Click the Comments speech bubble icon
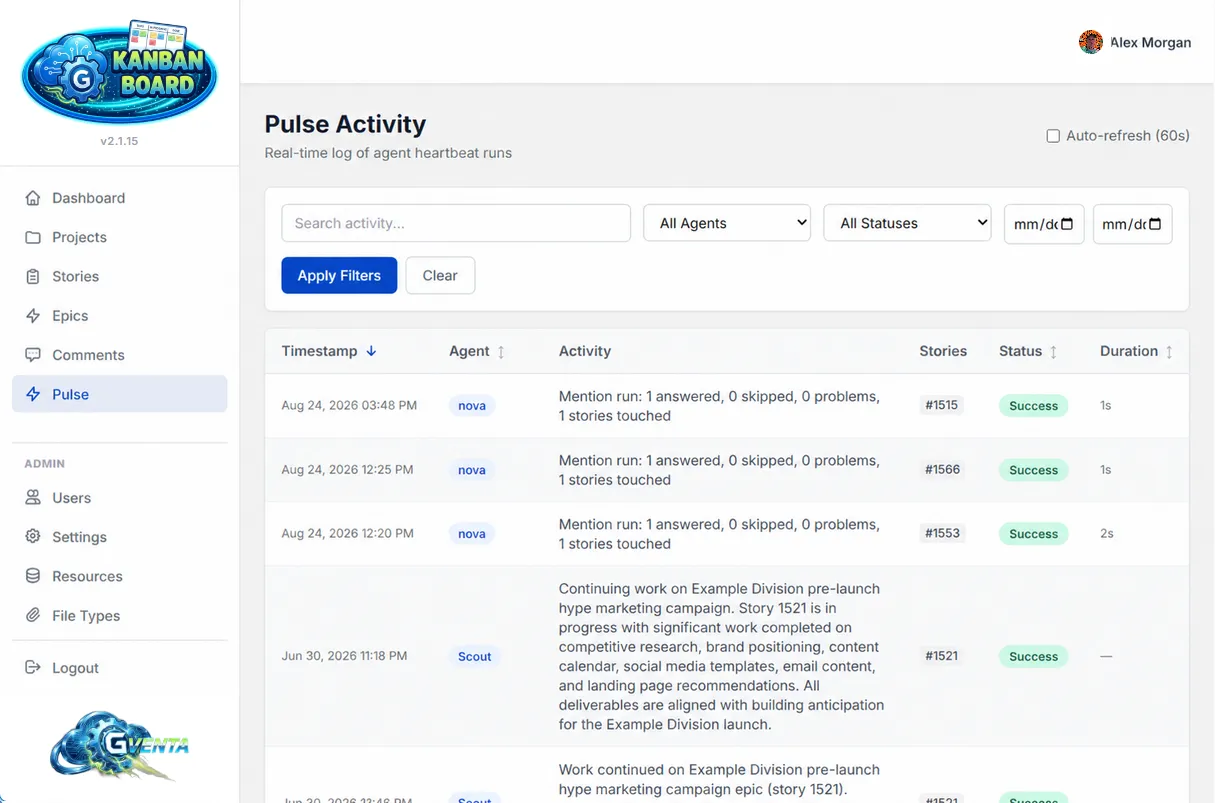This screenshot has height=803, width=1215. (33, 355)
